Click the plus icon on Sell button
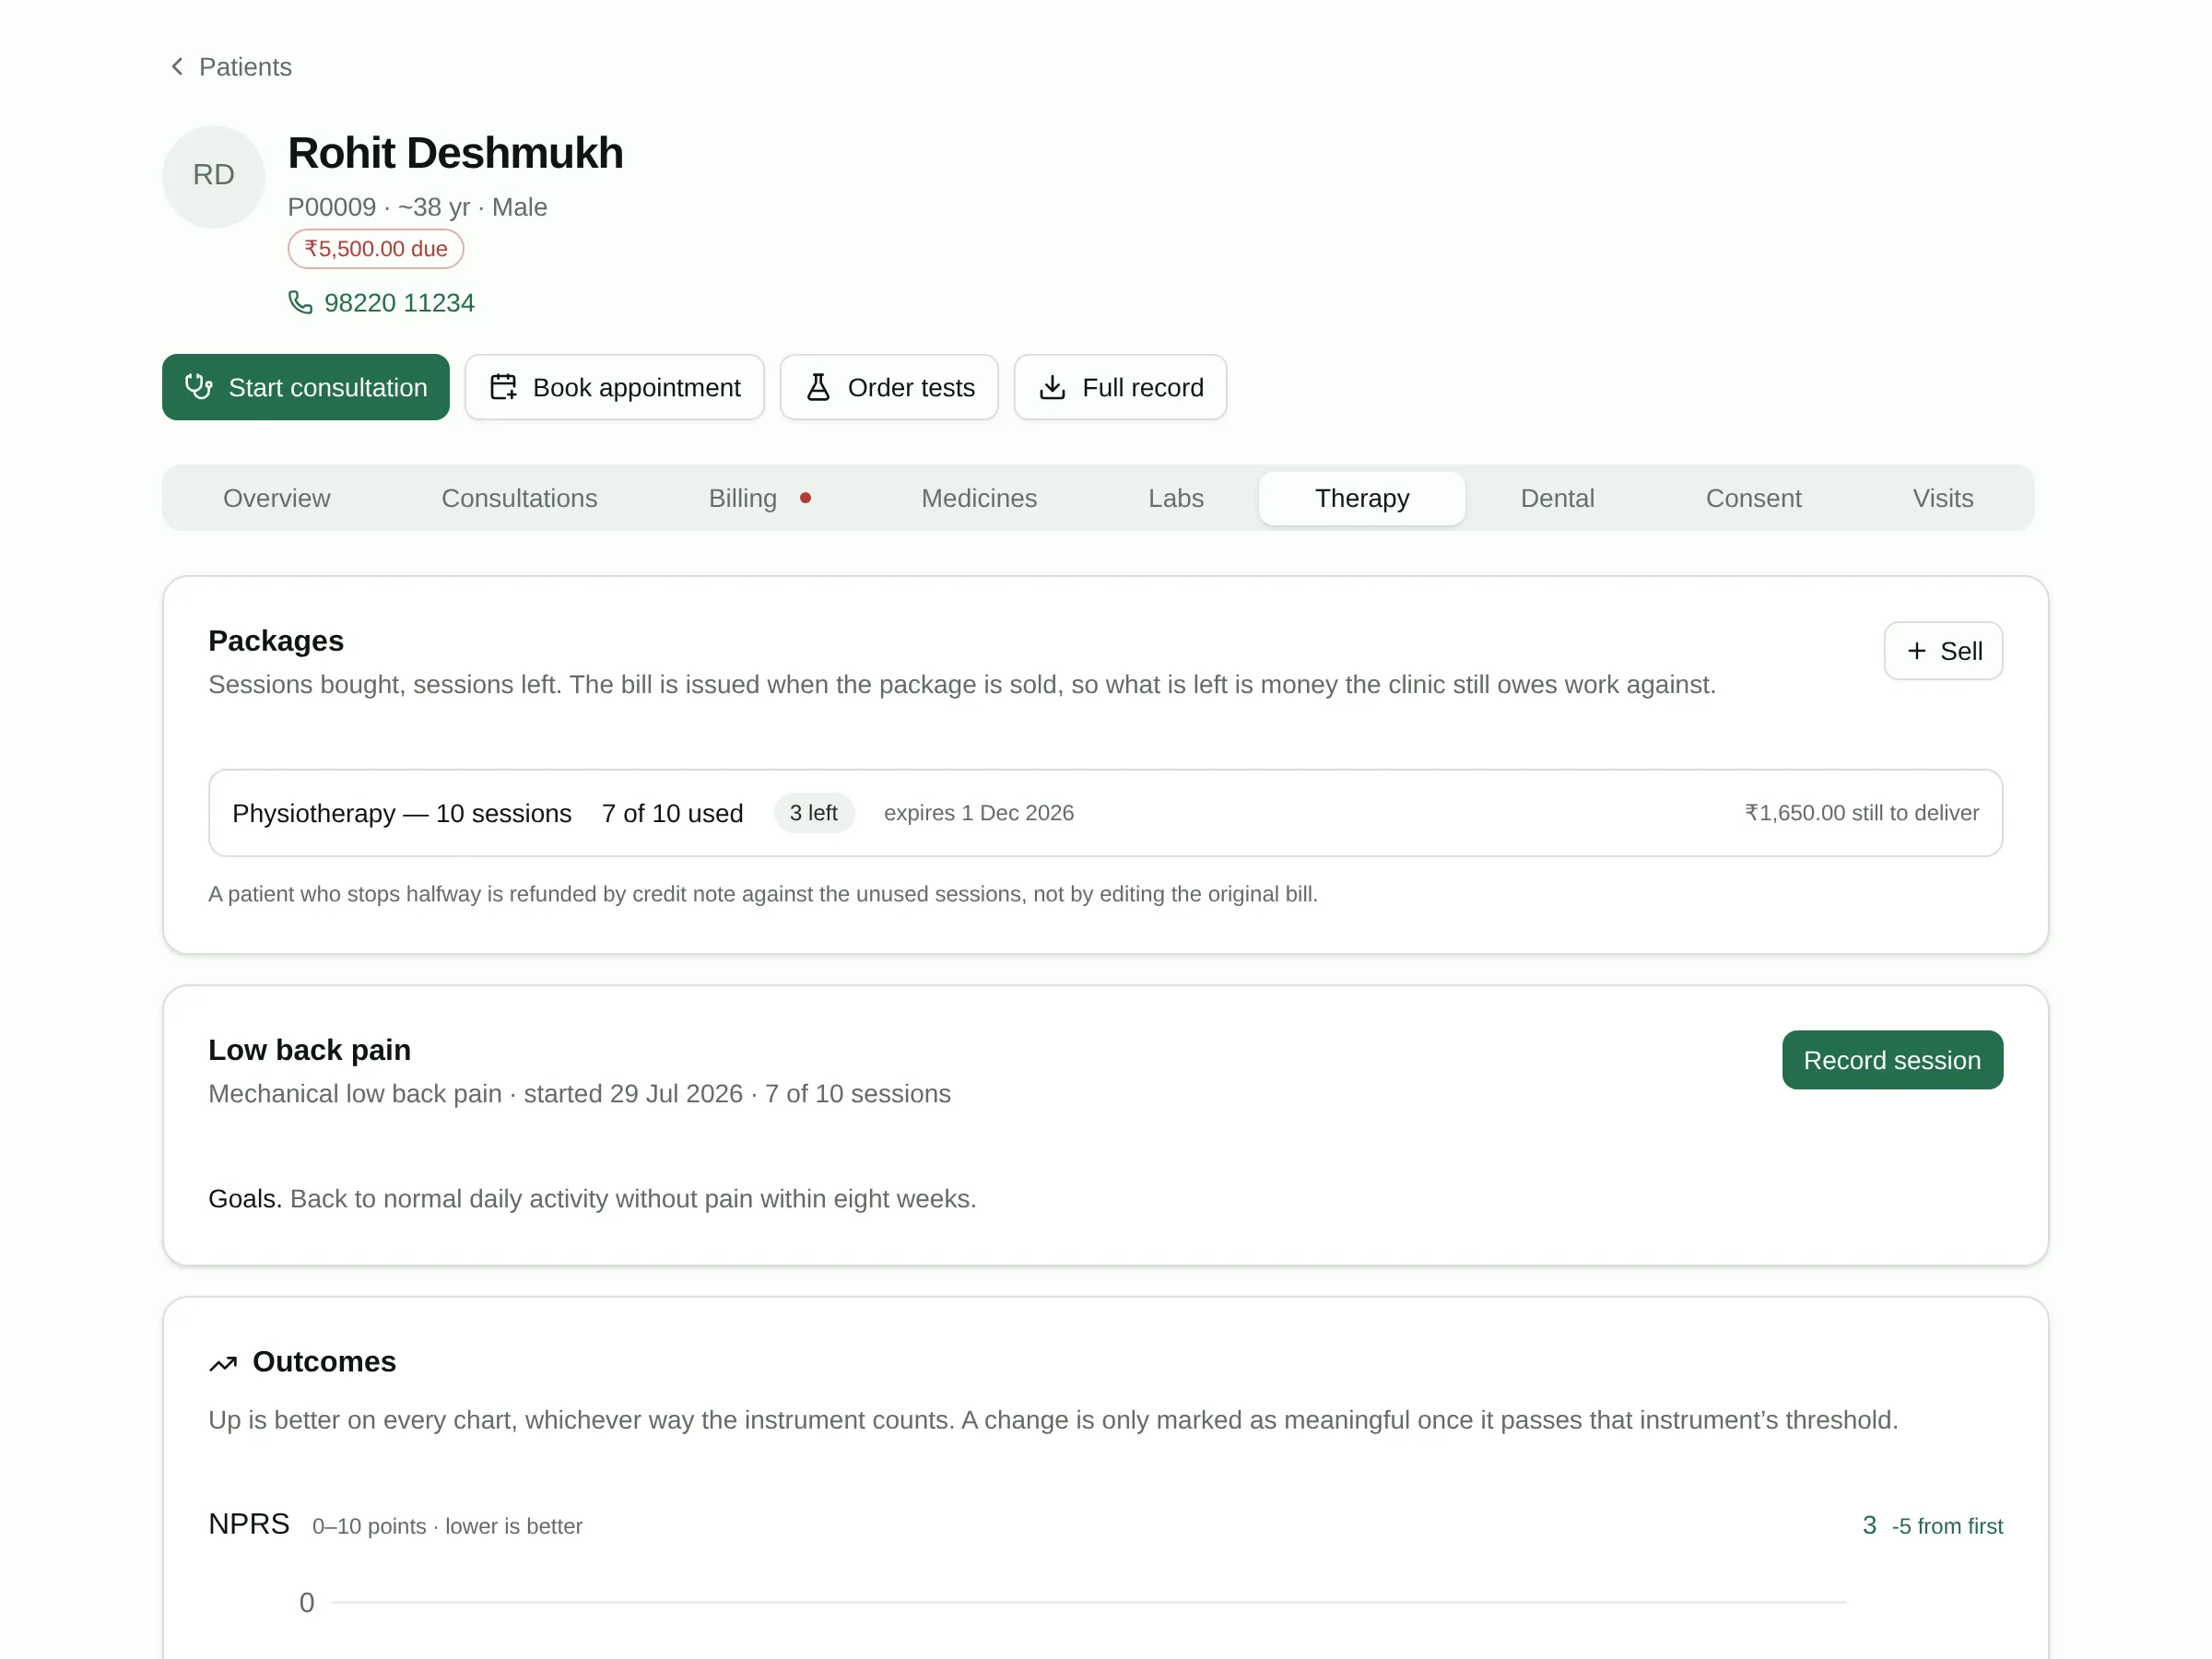The width and height of the screenshot is (2212, 1659). (x=1916, y=651)
